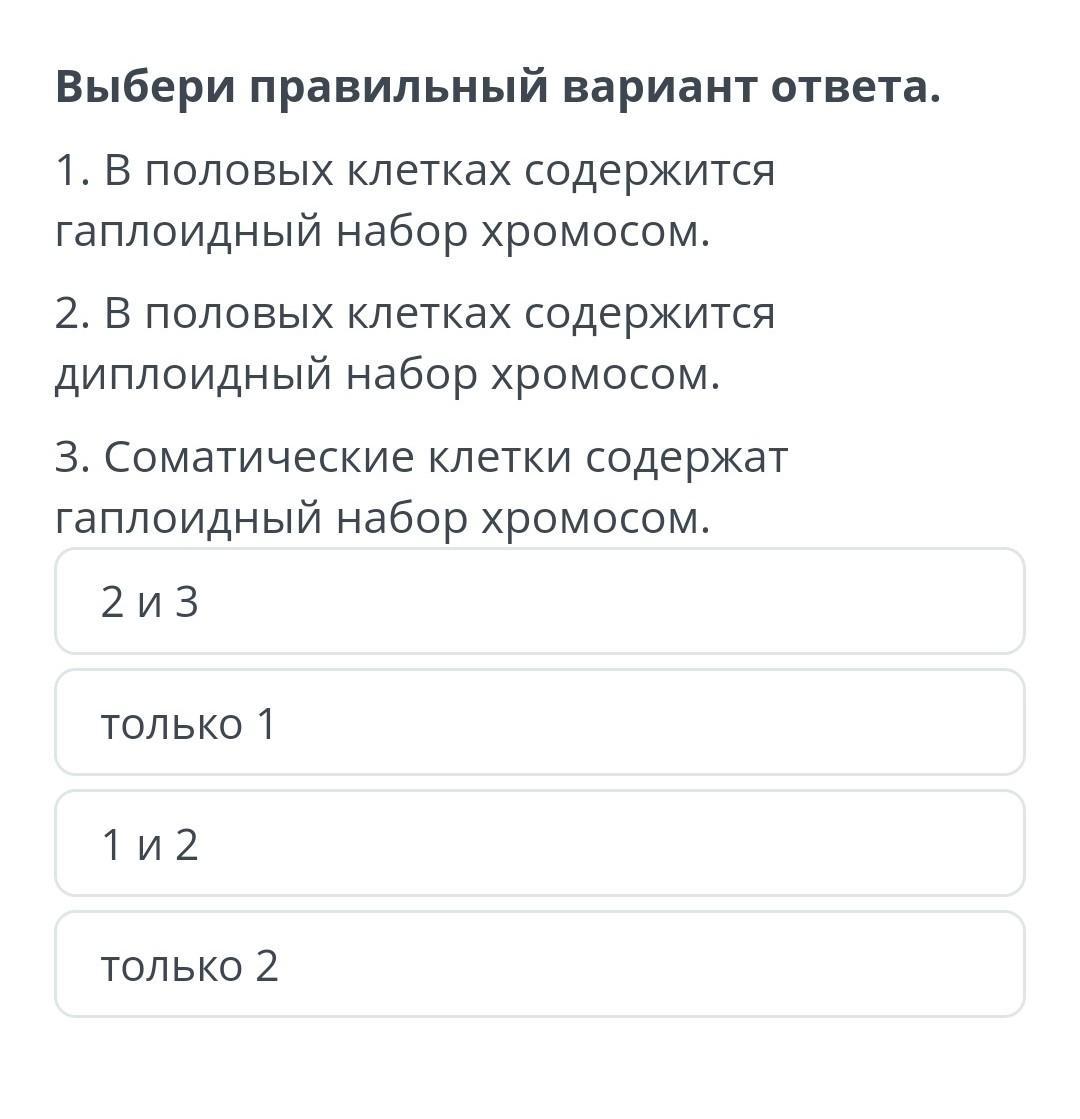Click the word "Соматические" in statement 3
Image resolution: width=1080 pixels, height=1119 pixels.
click(258, 457)
